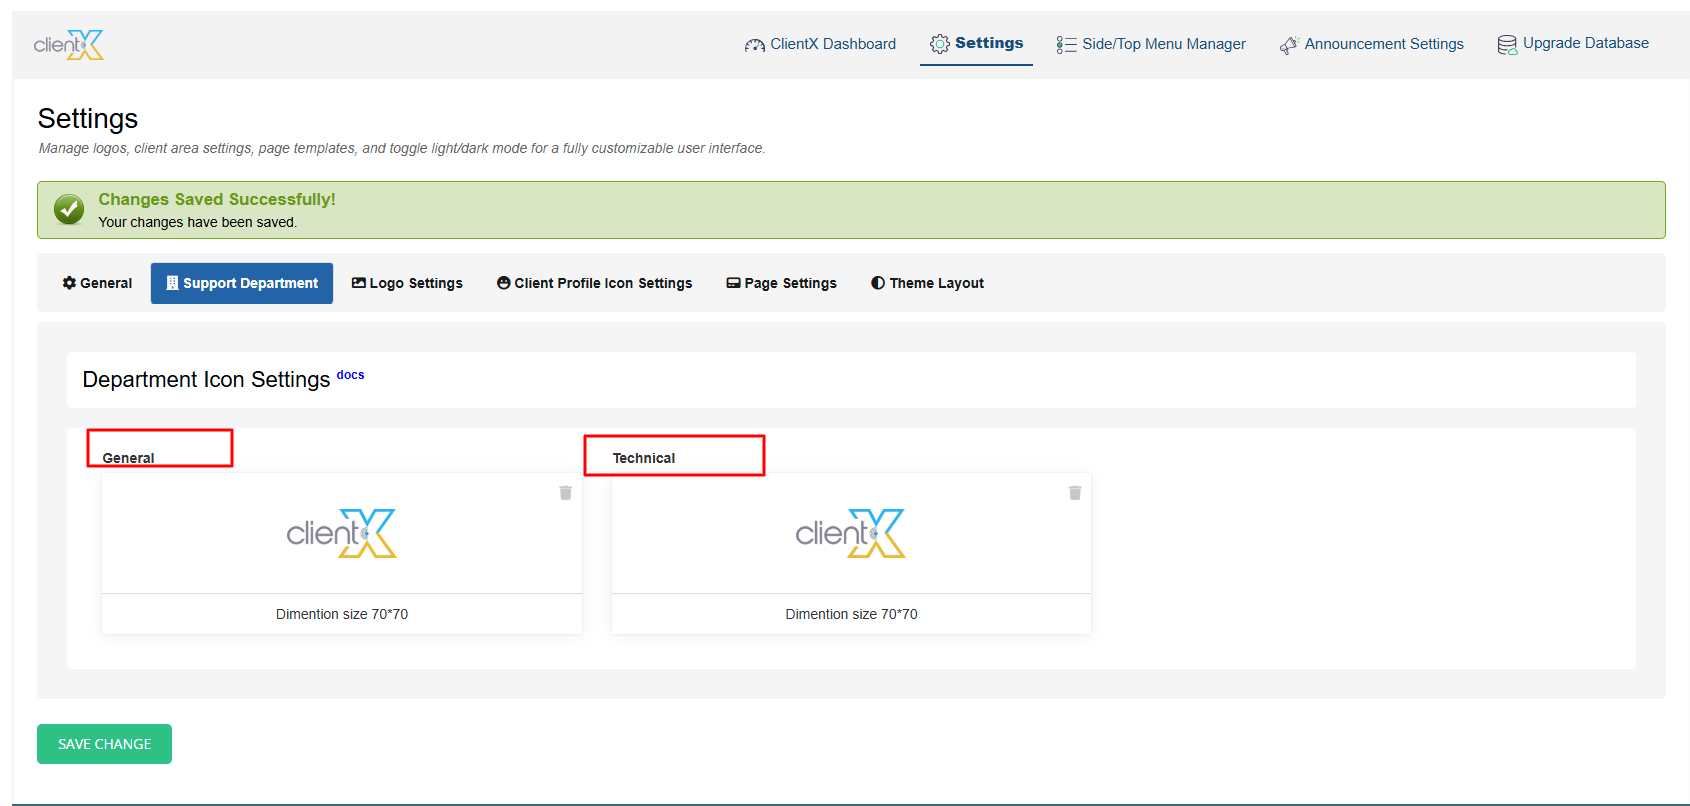Screen dimensions: 1690x806
Task: Open the Theme Layout tab
Action: coord(927,283)
